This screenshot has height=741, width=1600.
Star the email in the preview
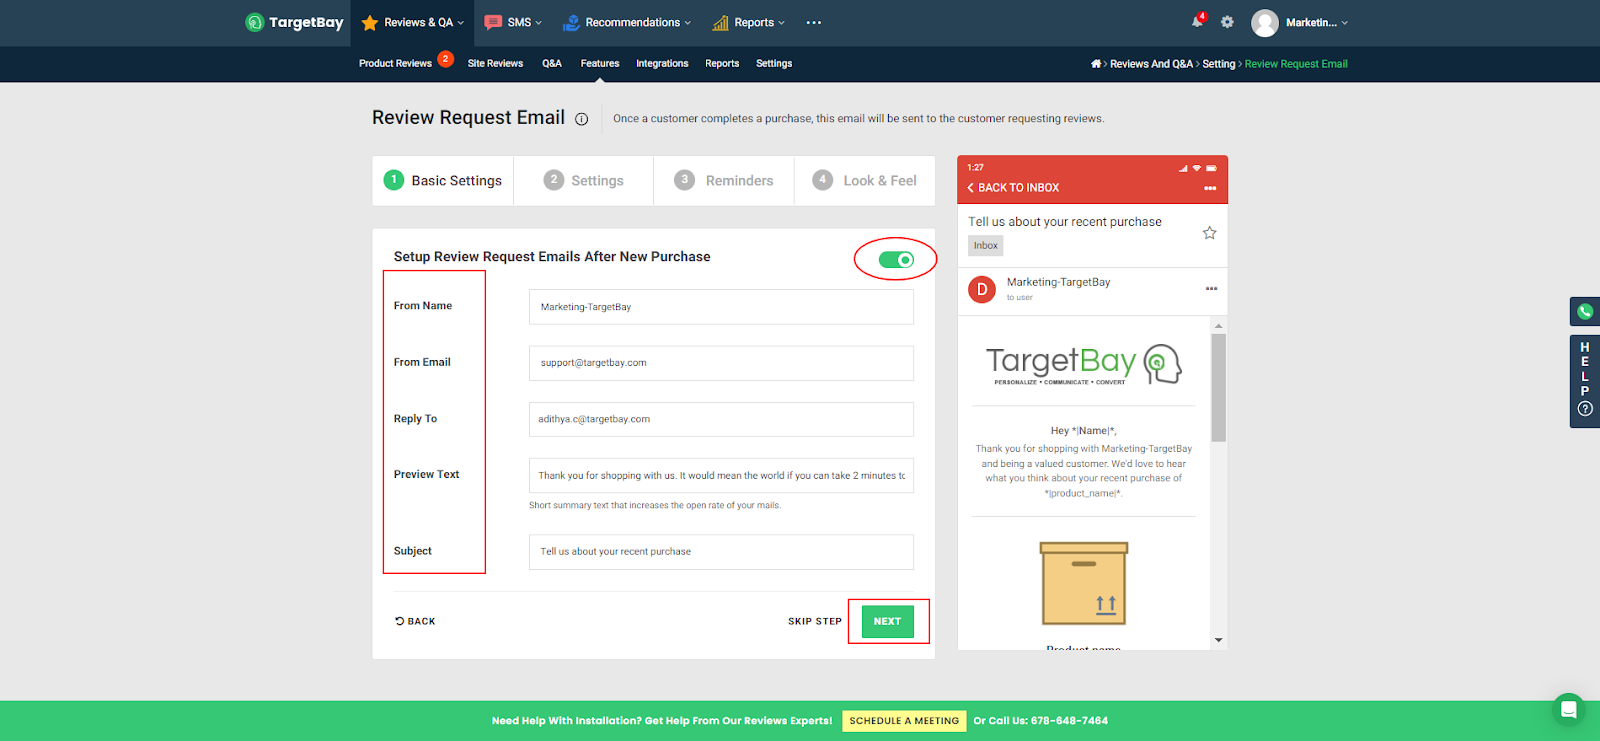1209,233
